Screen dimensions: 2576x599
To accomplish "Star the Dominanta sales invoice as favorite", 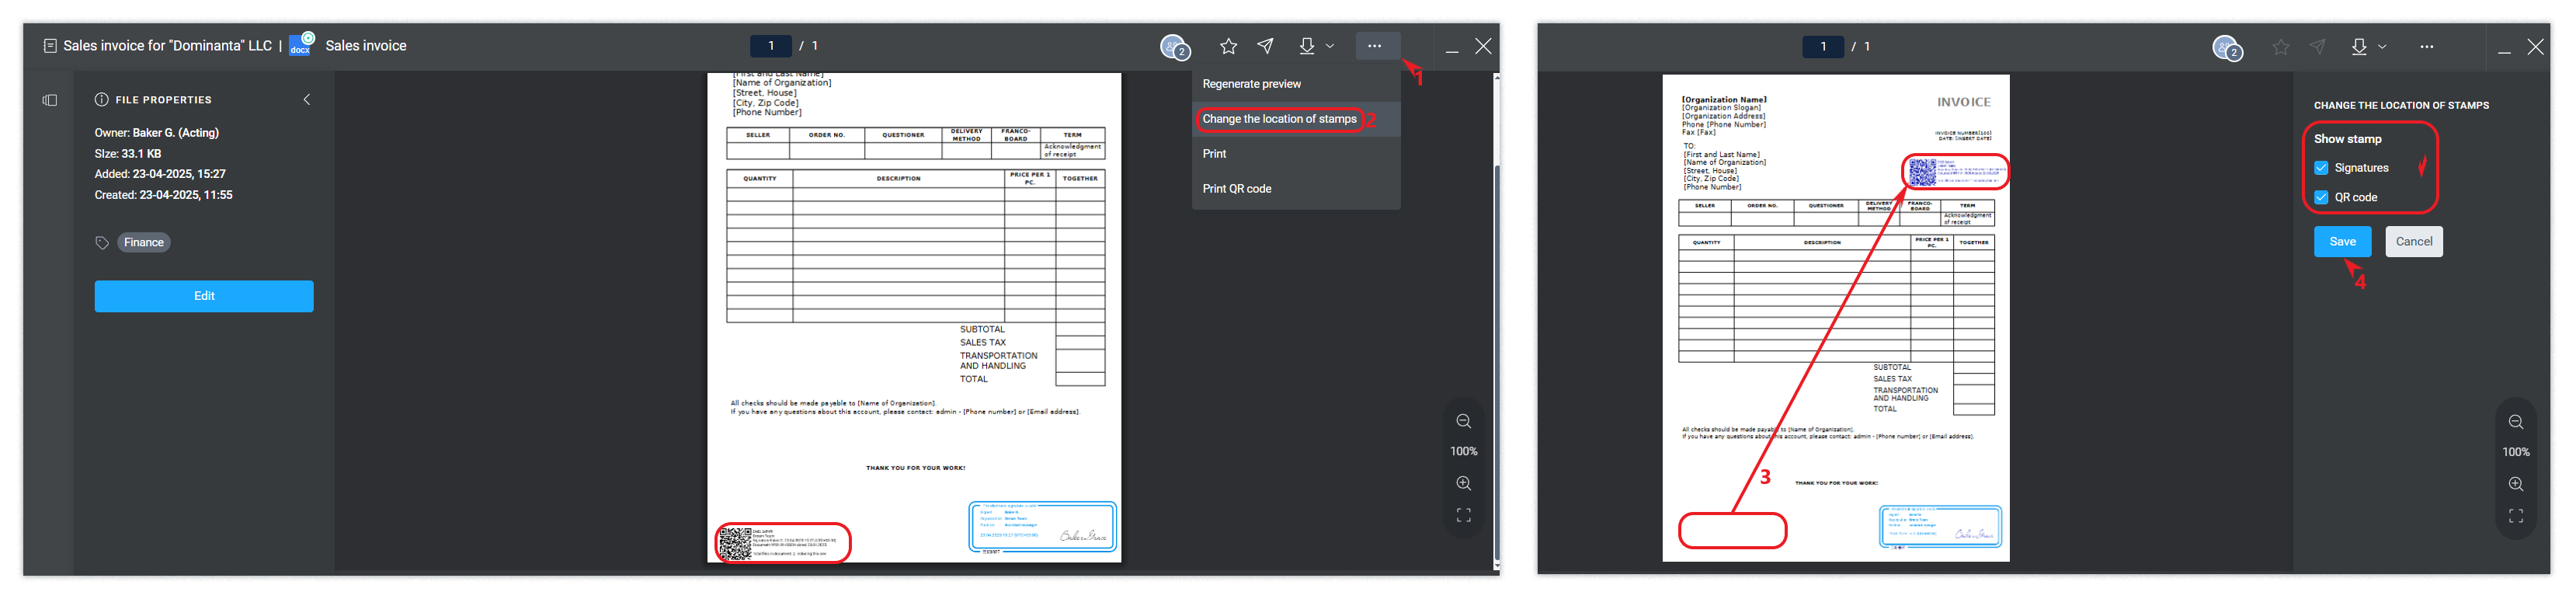I will [1228, 46].
